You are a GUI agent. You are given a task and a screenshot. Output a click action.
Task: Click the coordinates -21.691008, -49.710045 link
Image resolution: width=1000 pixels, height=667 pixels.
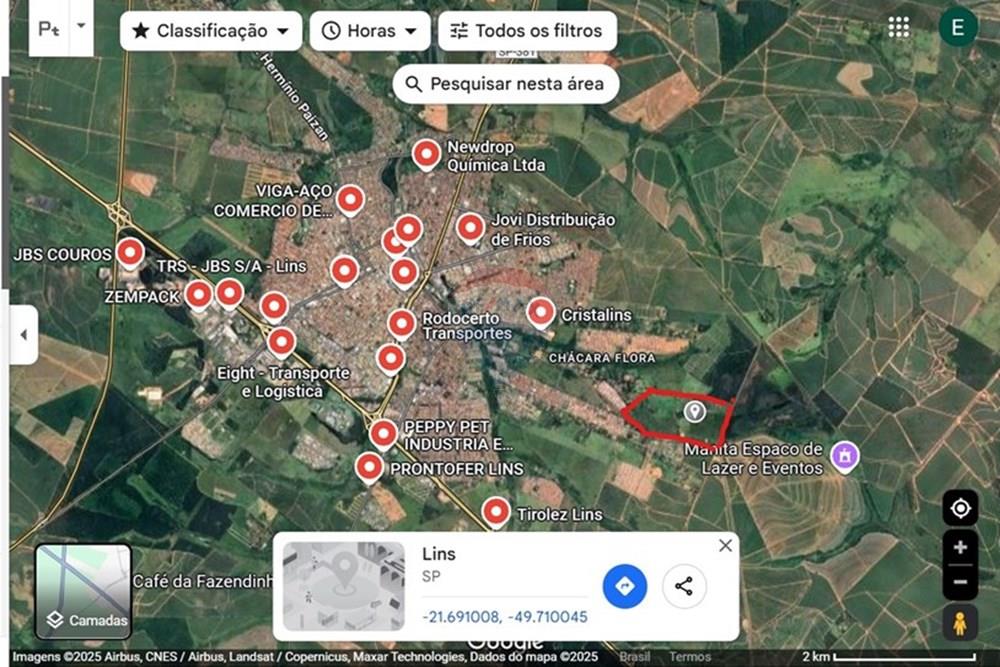(505, 617)
